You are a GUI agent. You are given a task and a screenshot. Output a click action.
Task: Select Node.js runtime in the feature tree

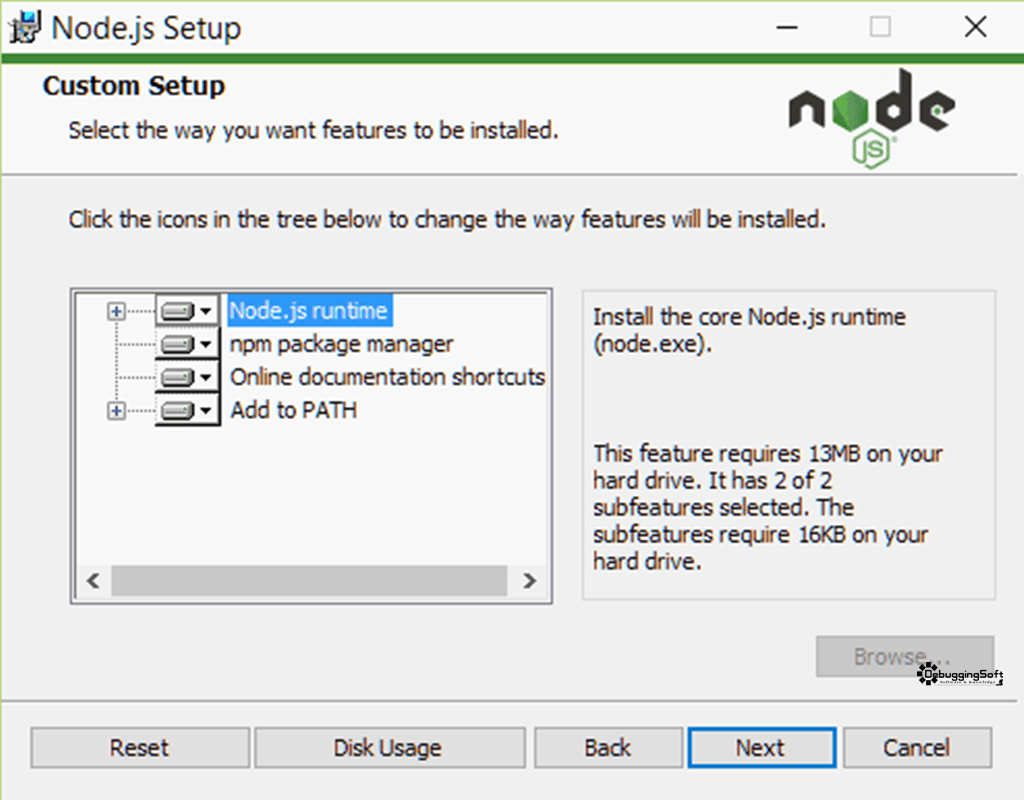[x=310, y=311]
